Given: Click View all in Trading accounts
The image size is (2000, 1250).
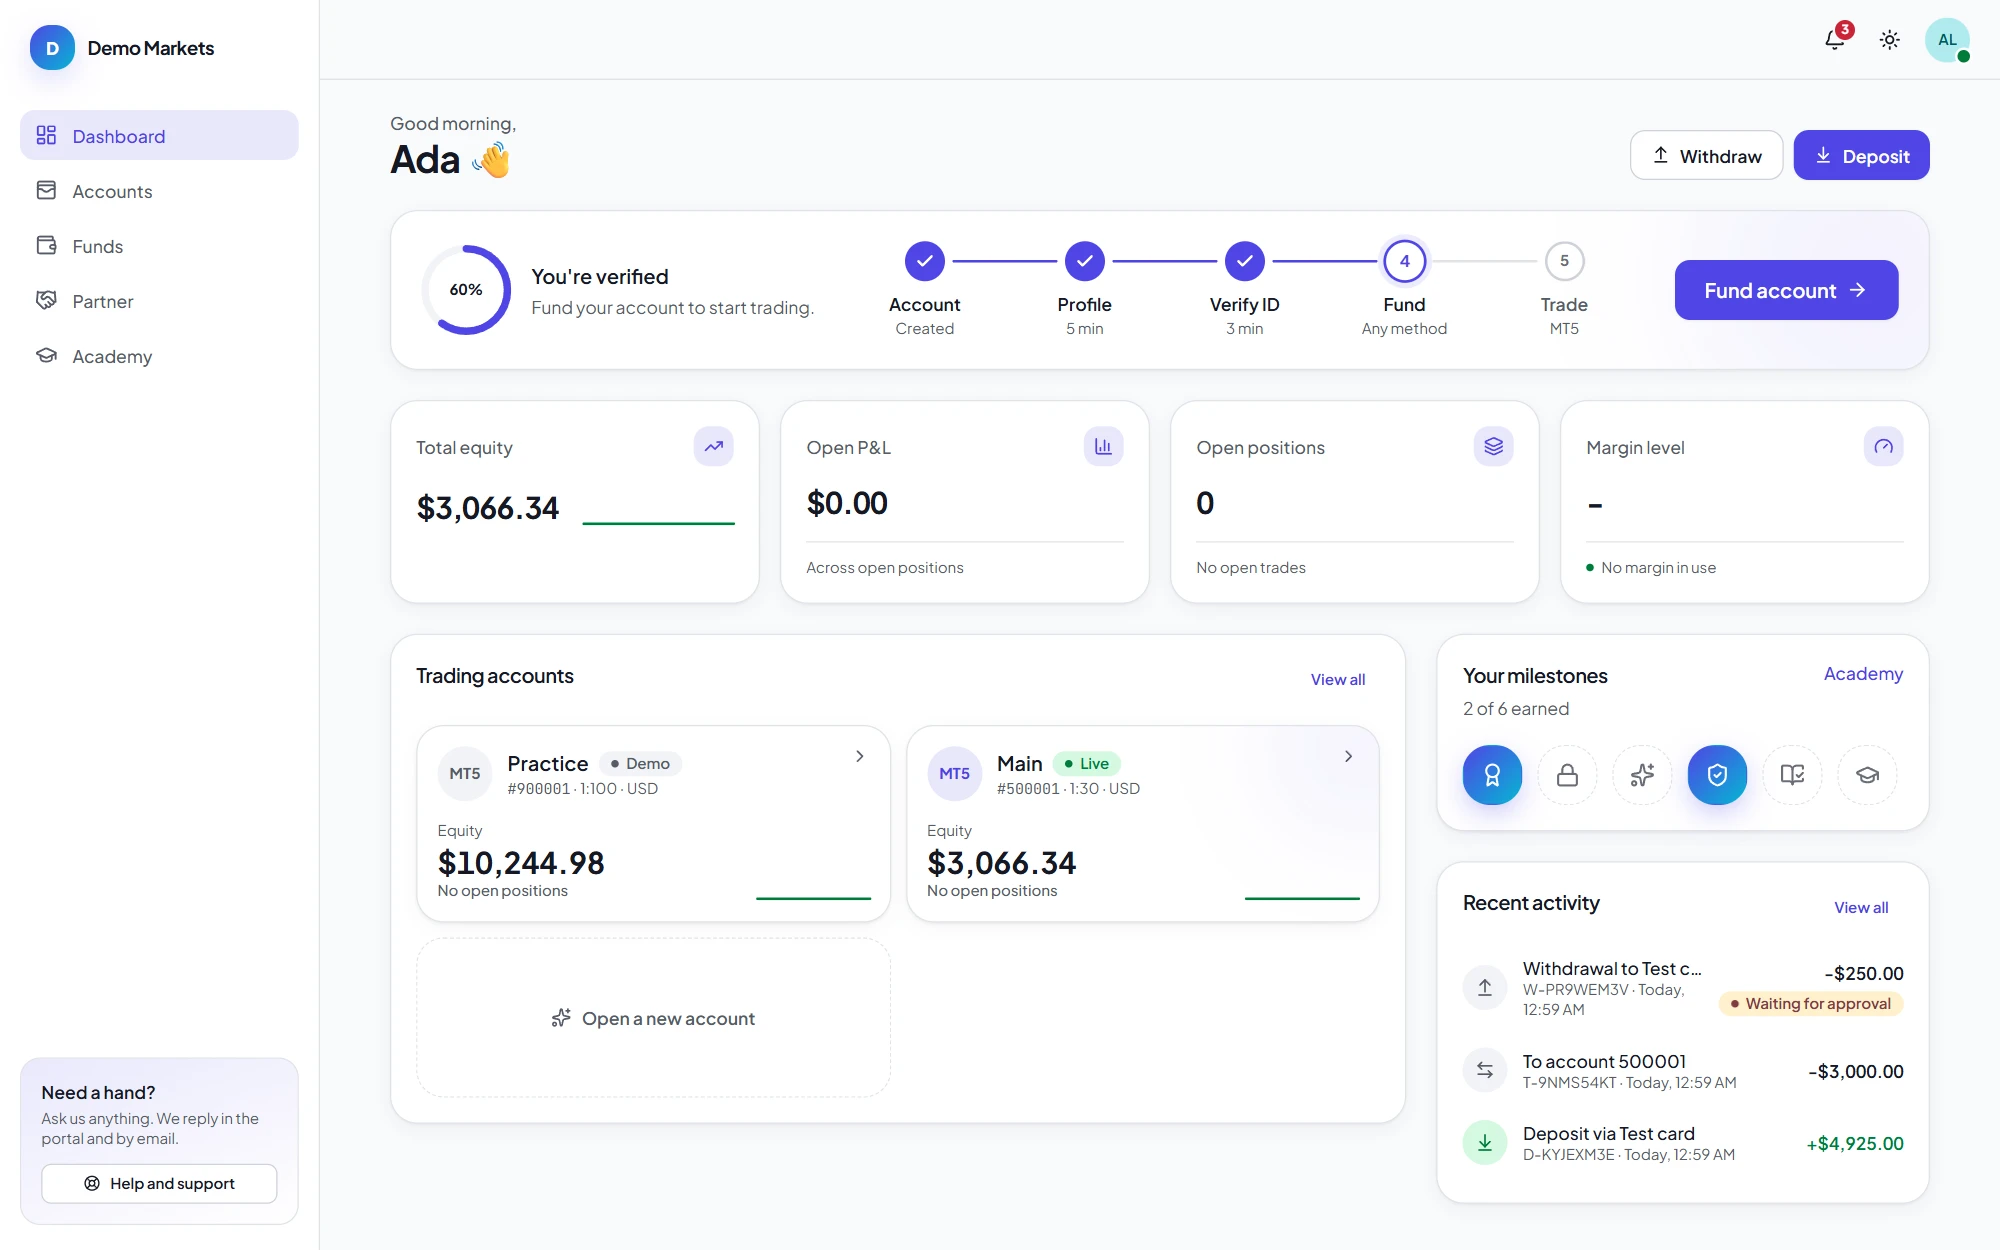Looking at the screenshot, I should coord(1338,679).
